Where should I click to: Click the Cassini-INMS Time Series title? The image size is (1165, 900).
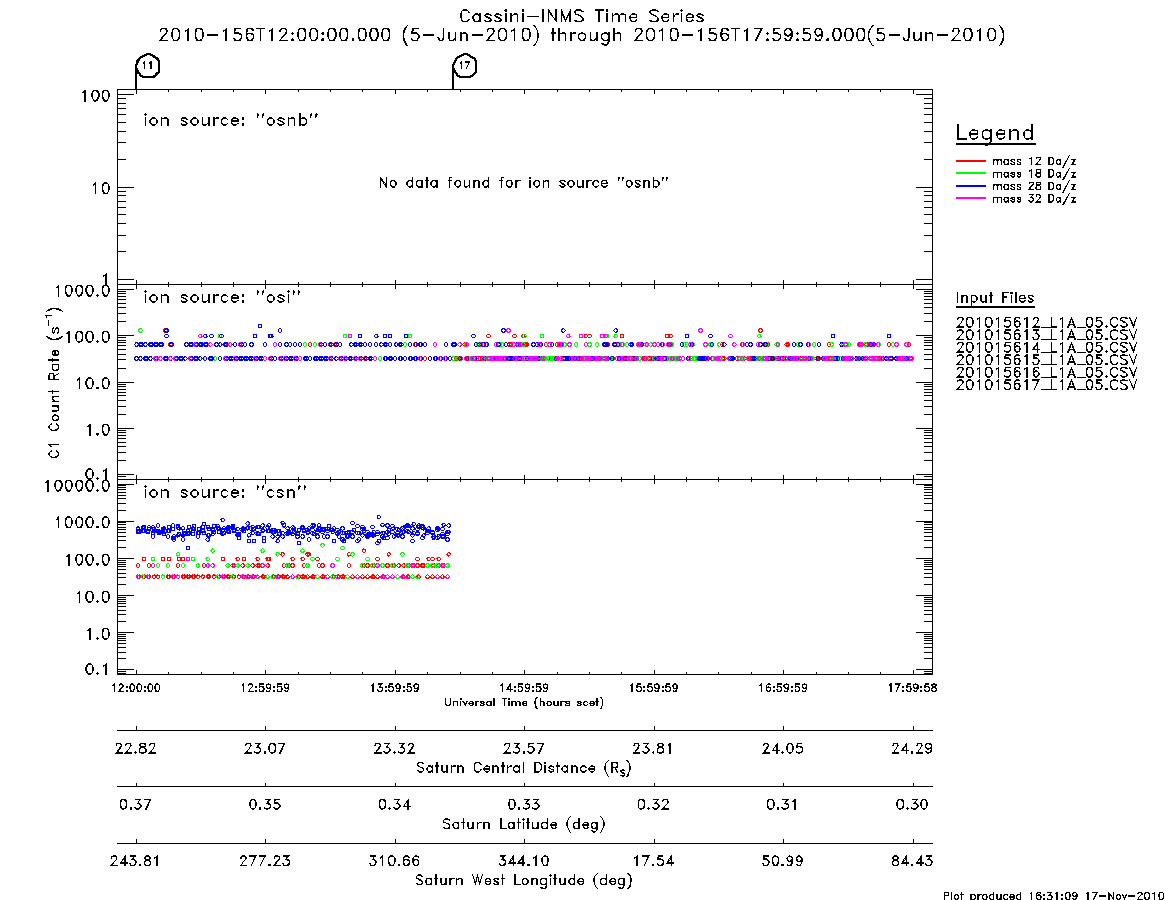582,16
